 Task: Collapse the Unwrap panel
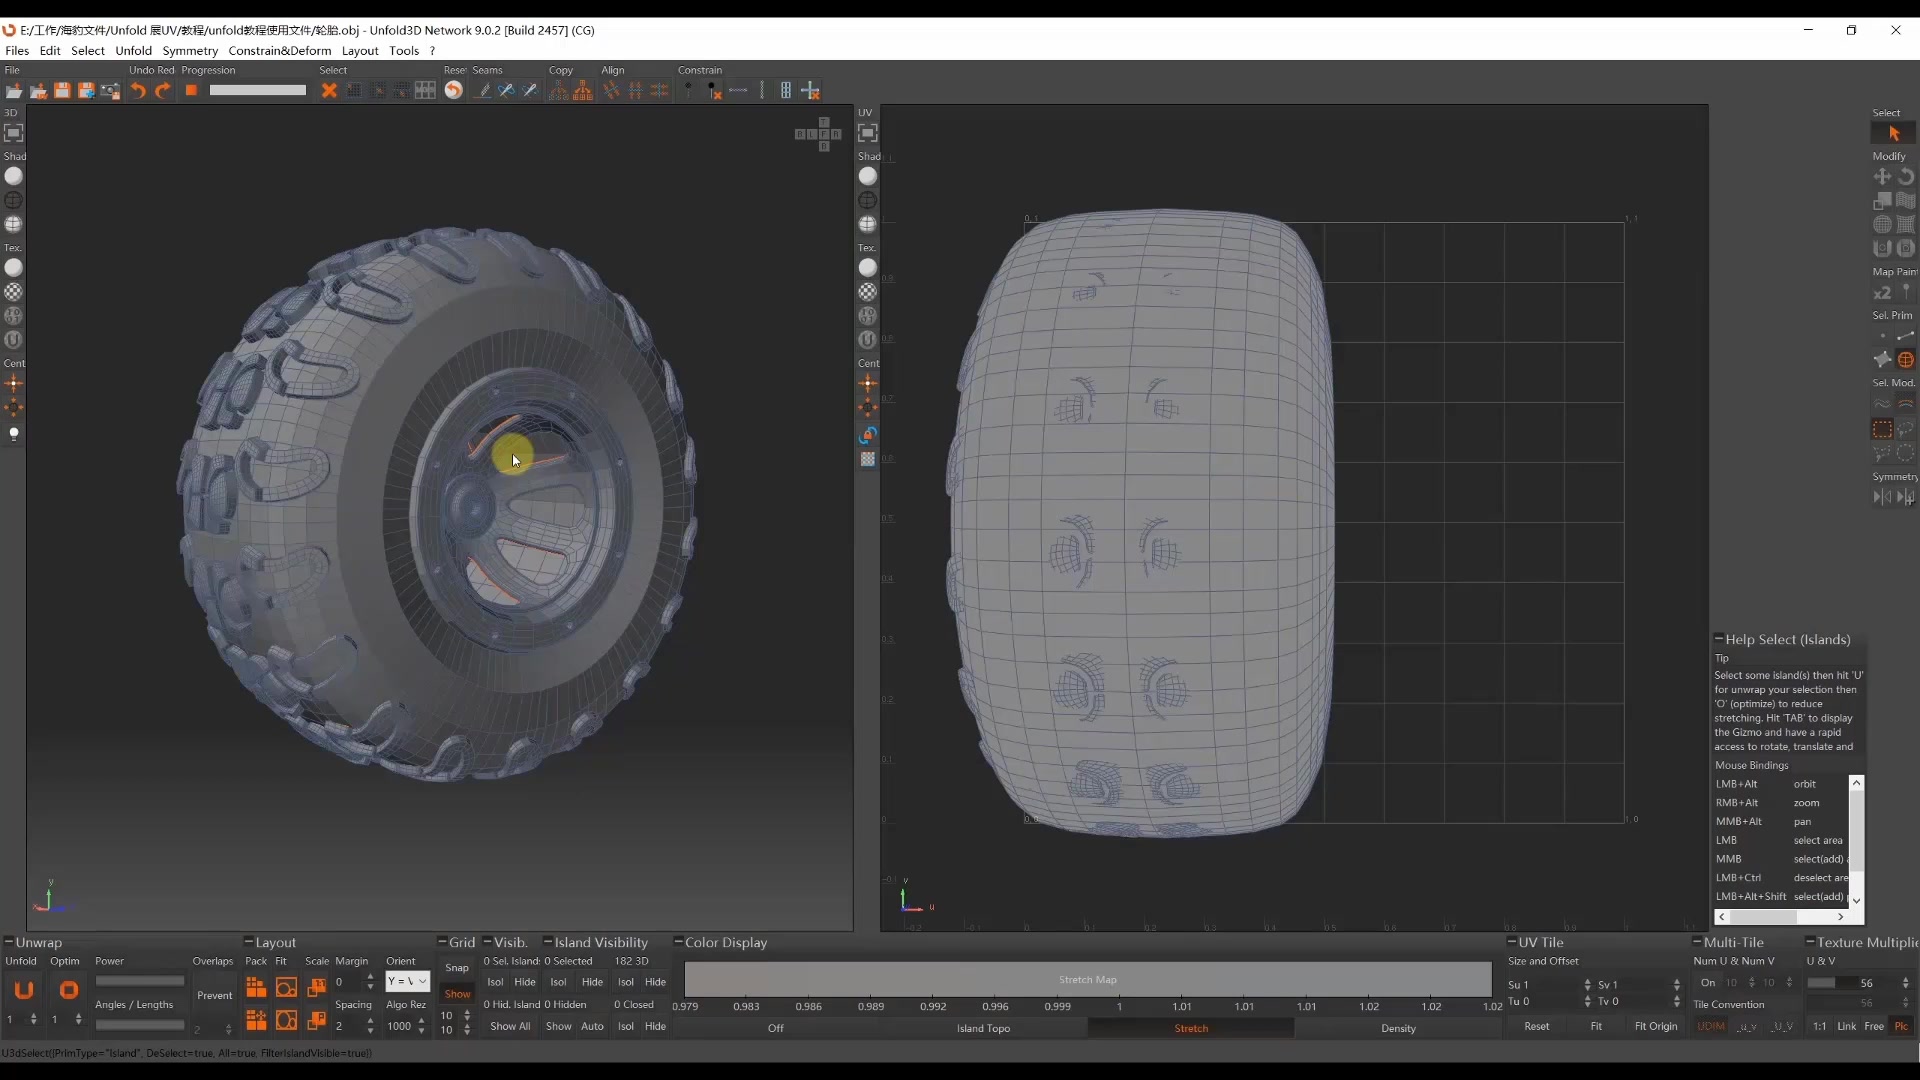pos(9,942)
